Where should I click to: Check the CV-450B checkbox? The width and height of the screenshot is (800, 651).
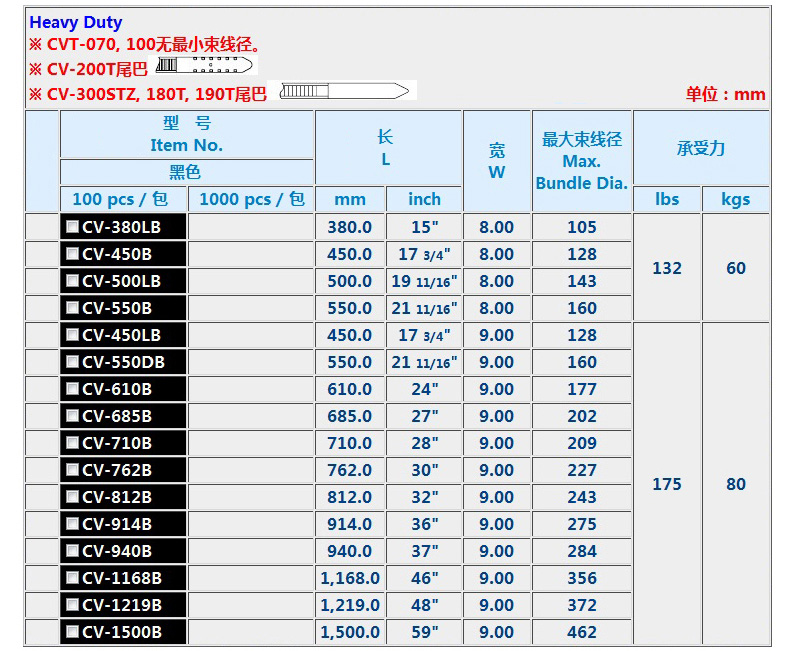point(72,254)
